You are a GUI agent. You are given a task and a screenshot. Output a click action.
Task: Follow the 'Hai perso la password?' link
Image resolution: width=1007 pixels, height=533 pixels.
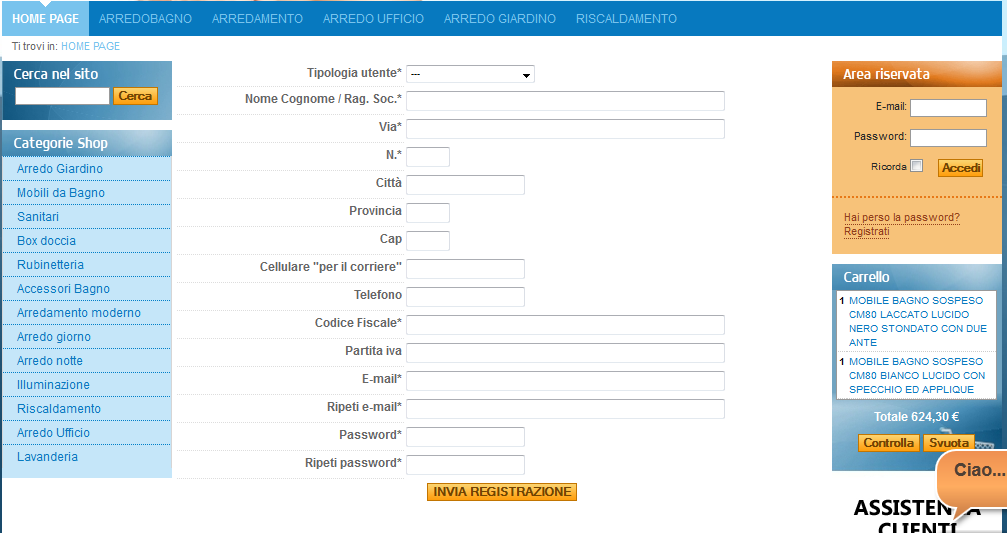coord(901,217)
